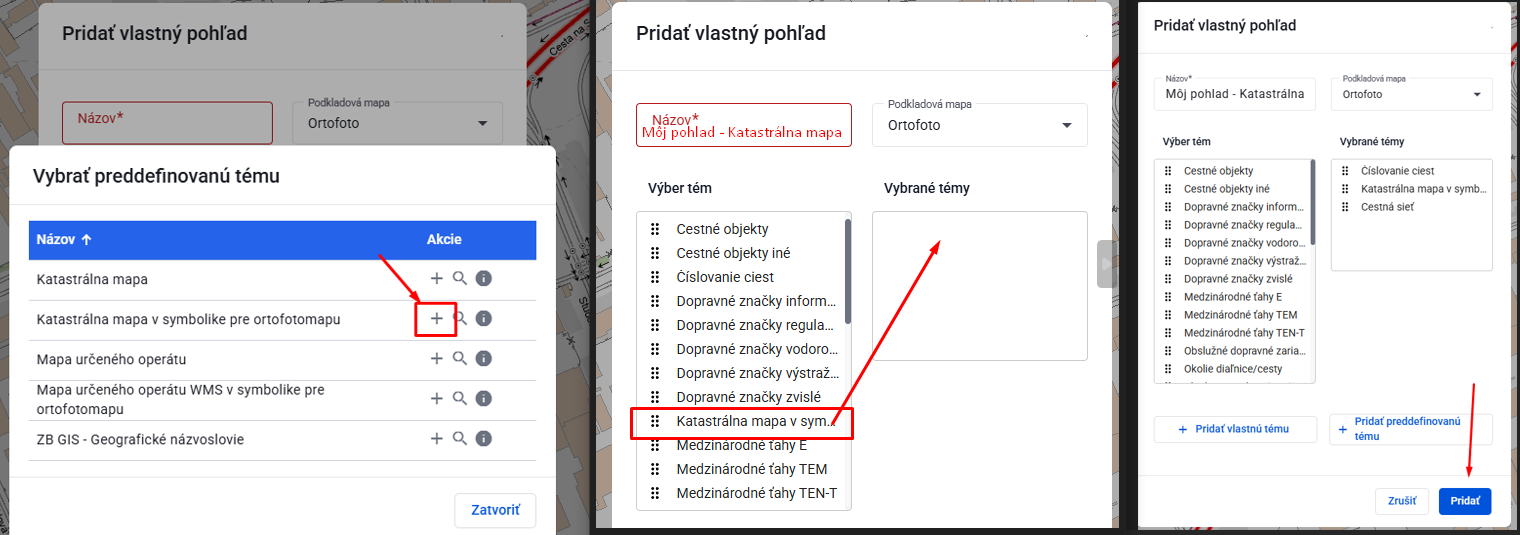Preview Mapa určeného operátu with magnifier icon
Viewport: 1520px width, 535px height.
coord(460,358)
